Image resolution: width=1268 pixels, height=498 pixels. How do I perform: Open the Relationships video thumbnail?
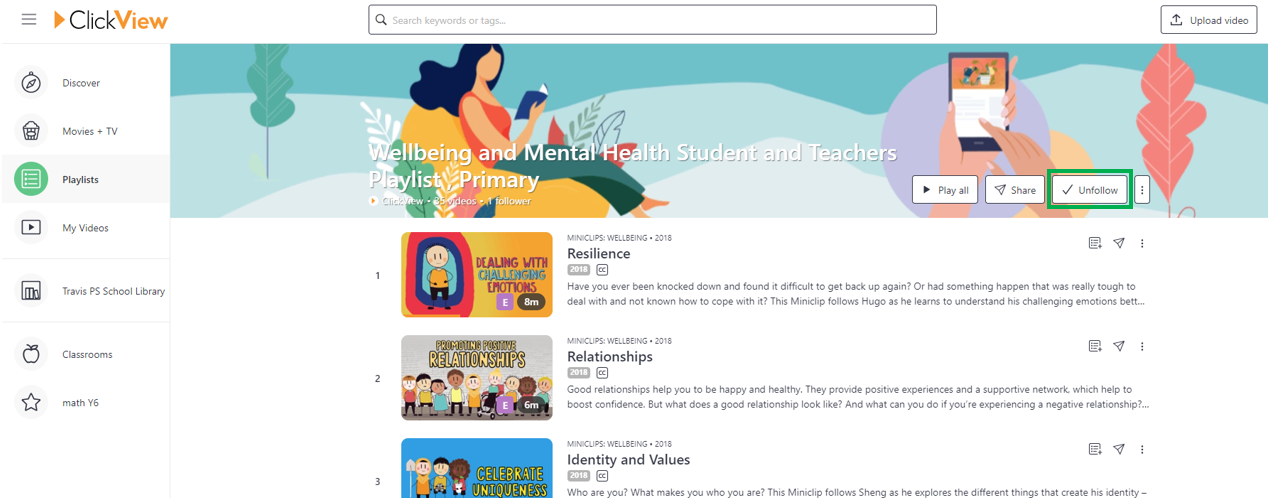(477, 378)
